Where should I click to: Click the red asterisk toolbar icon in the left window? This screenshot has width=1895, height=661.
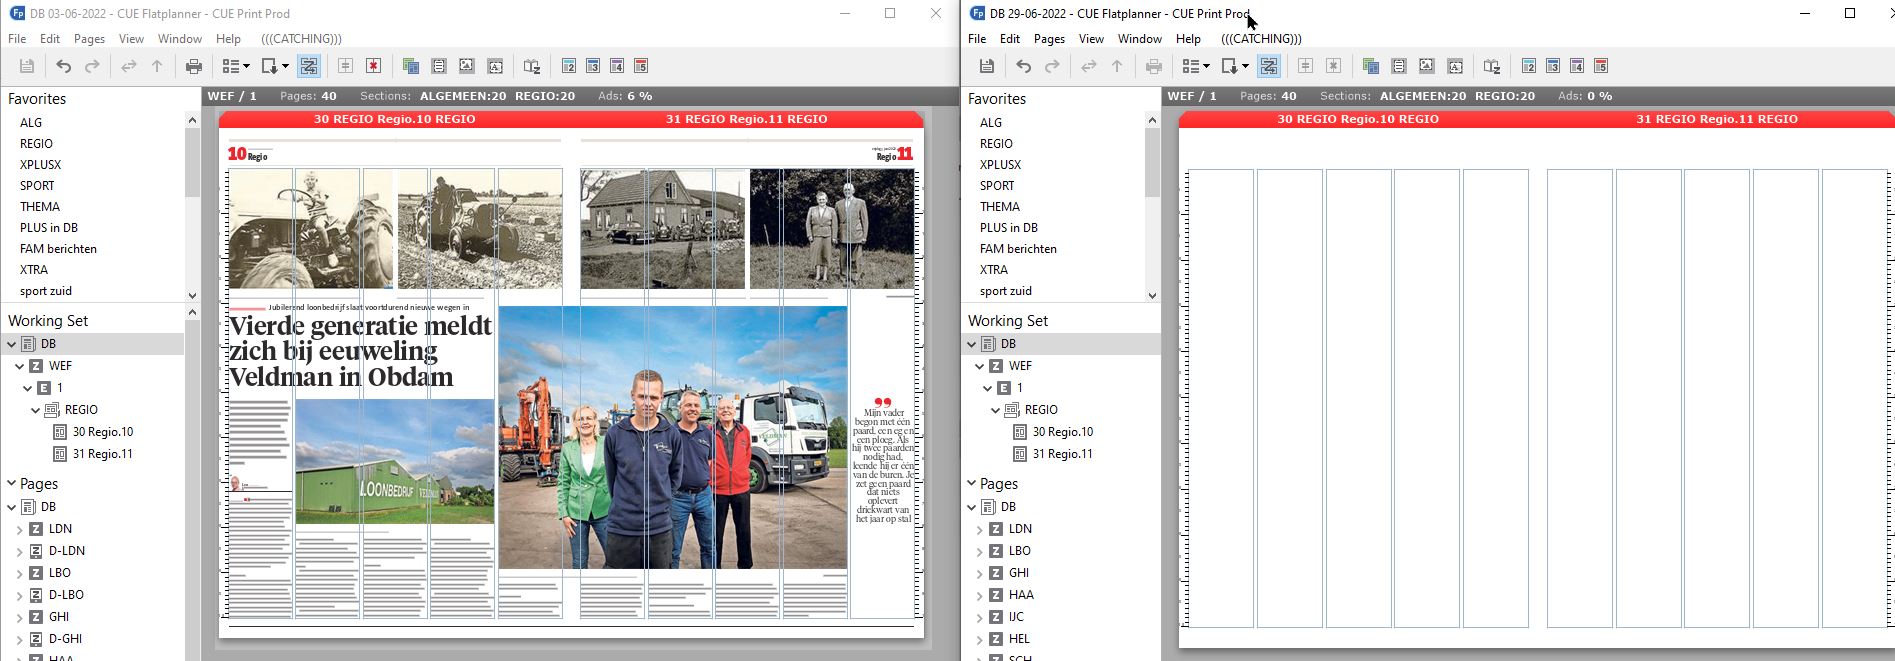(373, 66)
